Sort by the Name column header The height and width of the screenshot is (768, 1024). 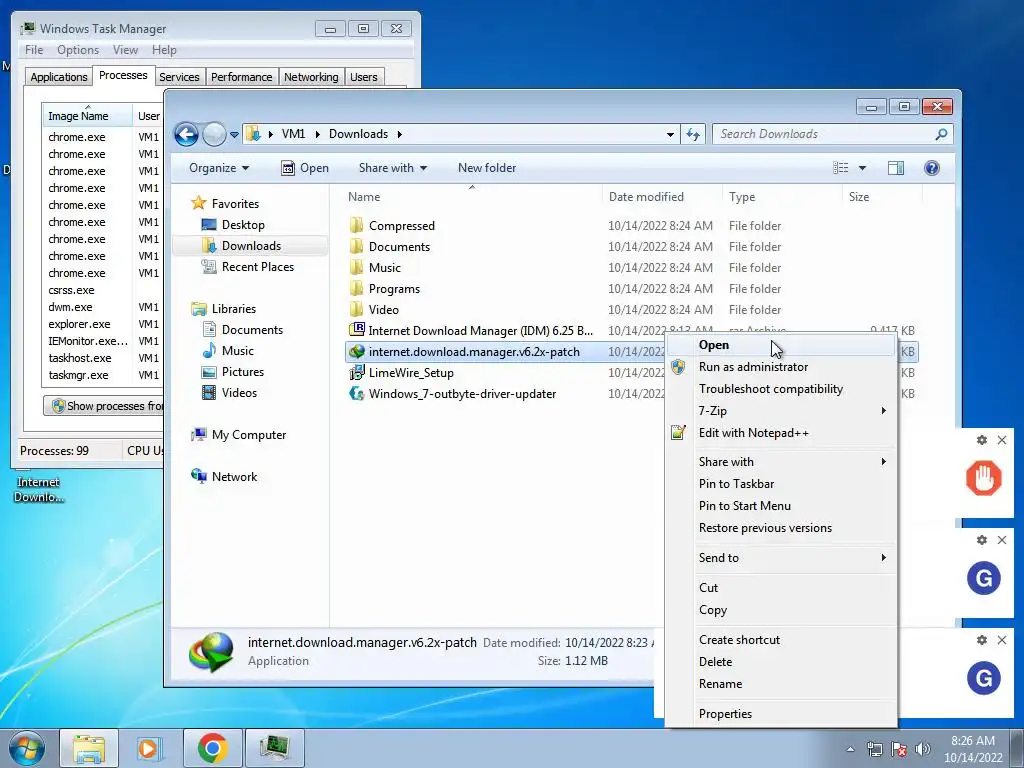pyautogui.click(x=472, y=197)
